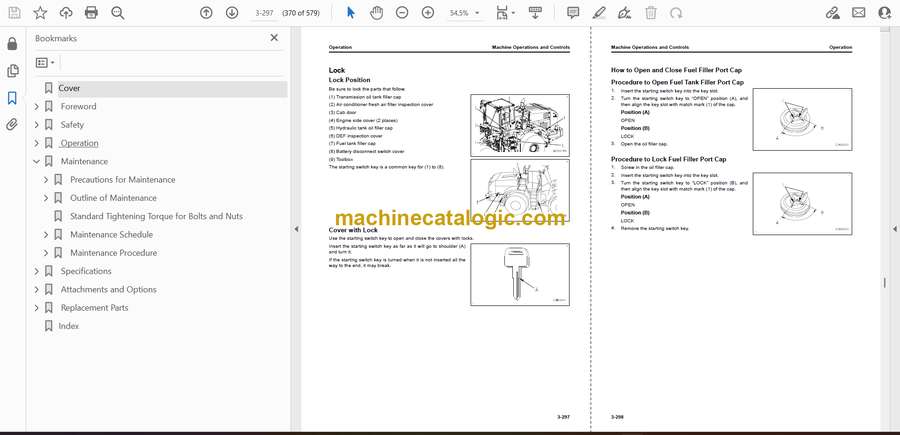The image size is (900, 435).
Task: Open the bookmarks options menu dropdown
Action: point(46,62)
